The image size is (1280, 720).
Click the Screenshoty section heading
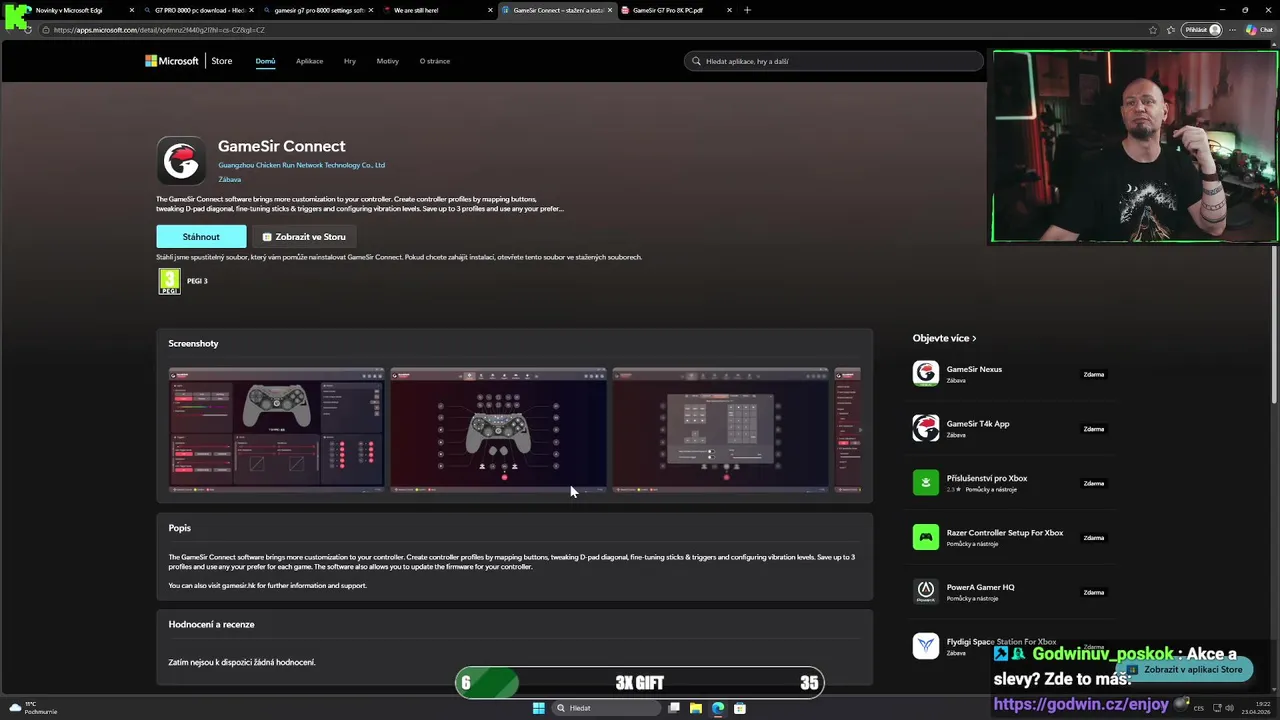point(193,343)
